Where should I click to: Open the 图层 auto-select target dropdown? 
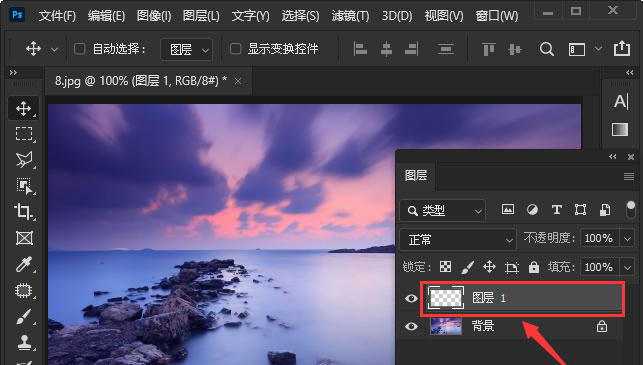[x=187, y=50]
